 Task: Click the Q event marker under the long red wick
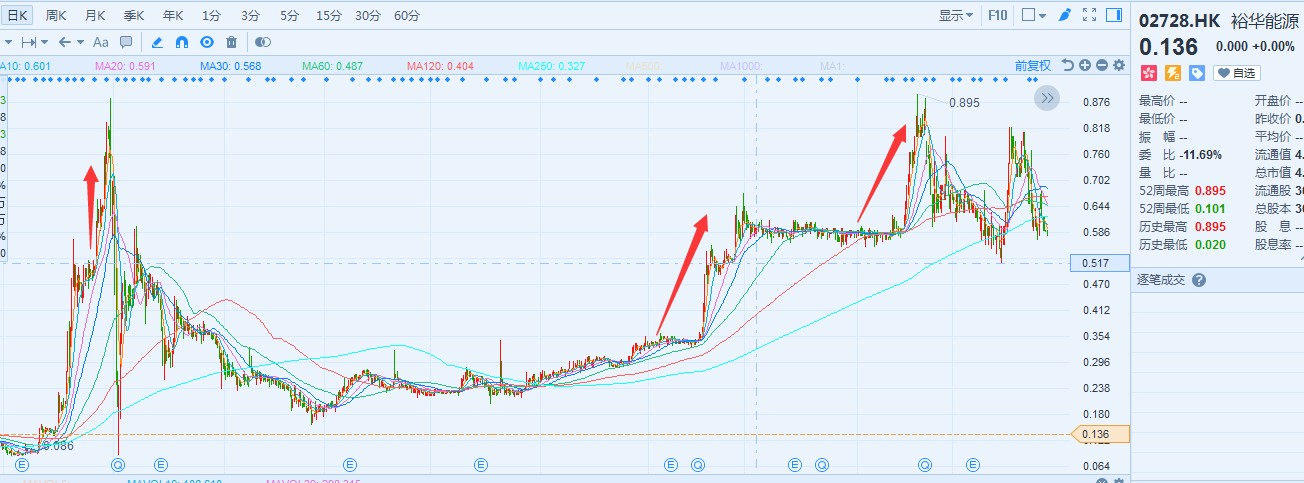pos(118,465)
